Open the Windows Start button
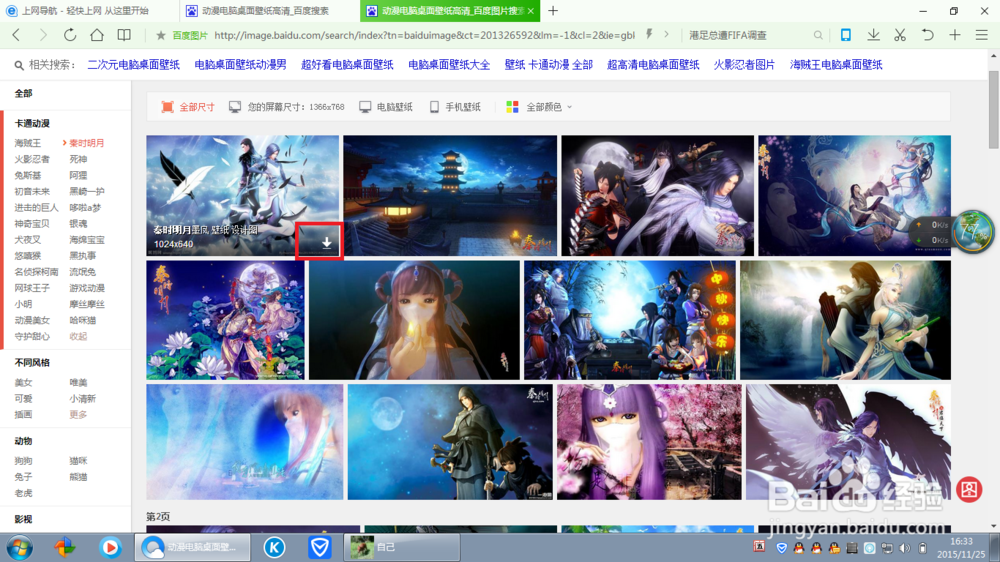The height and width of the screenshot is (562, 1000). click(20, 547)
